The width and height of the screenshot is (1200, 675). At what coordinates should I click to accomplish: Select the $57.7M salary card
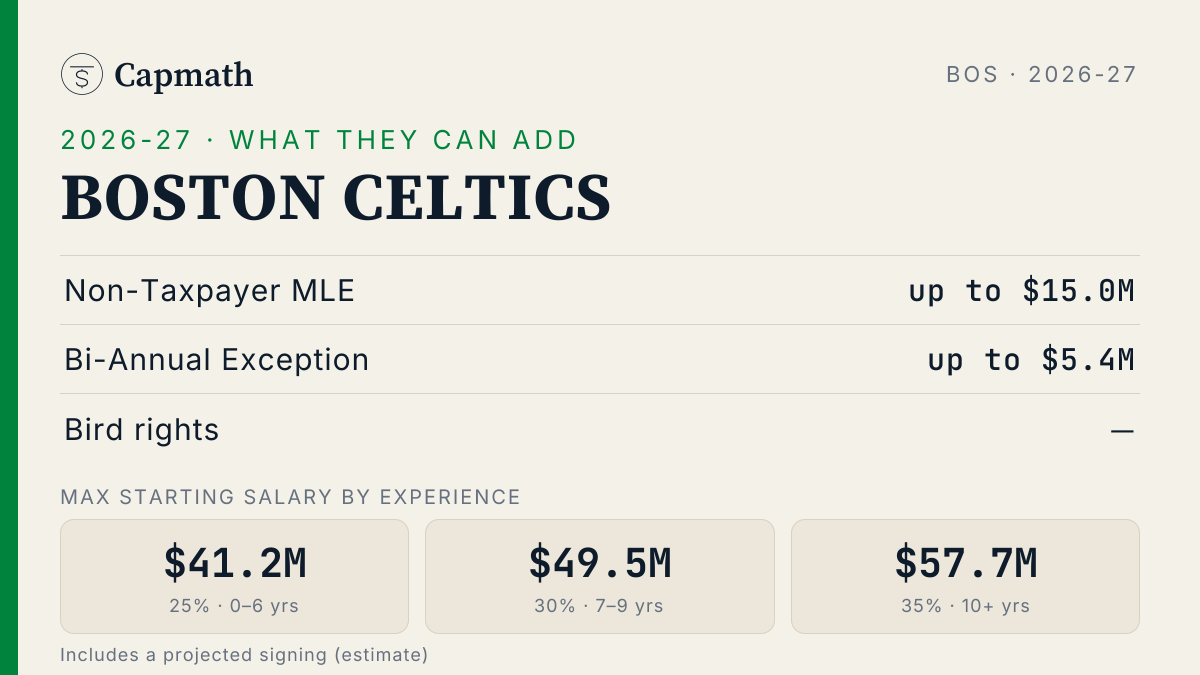[x=965, y=576]
